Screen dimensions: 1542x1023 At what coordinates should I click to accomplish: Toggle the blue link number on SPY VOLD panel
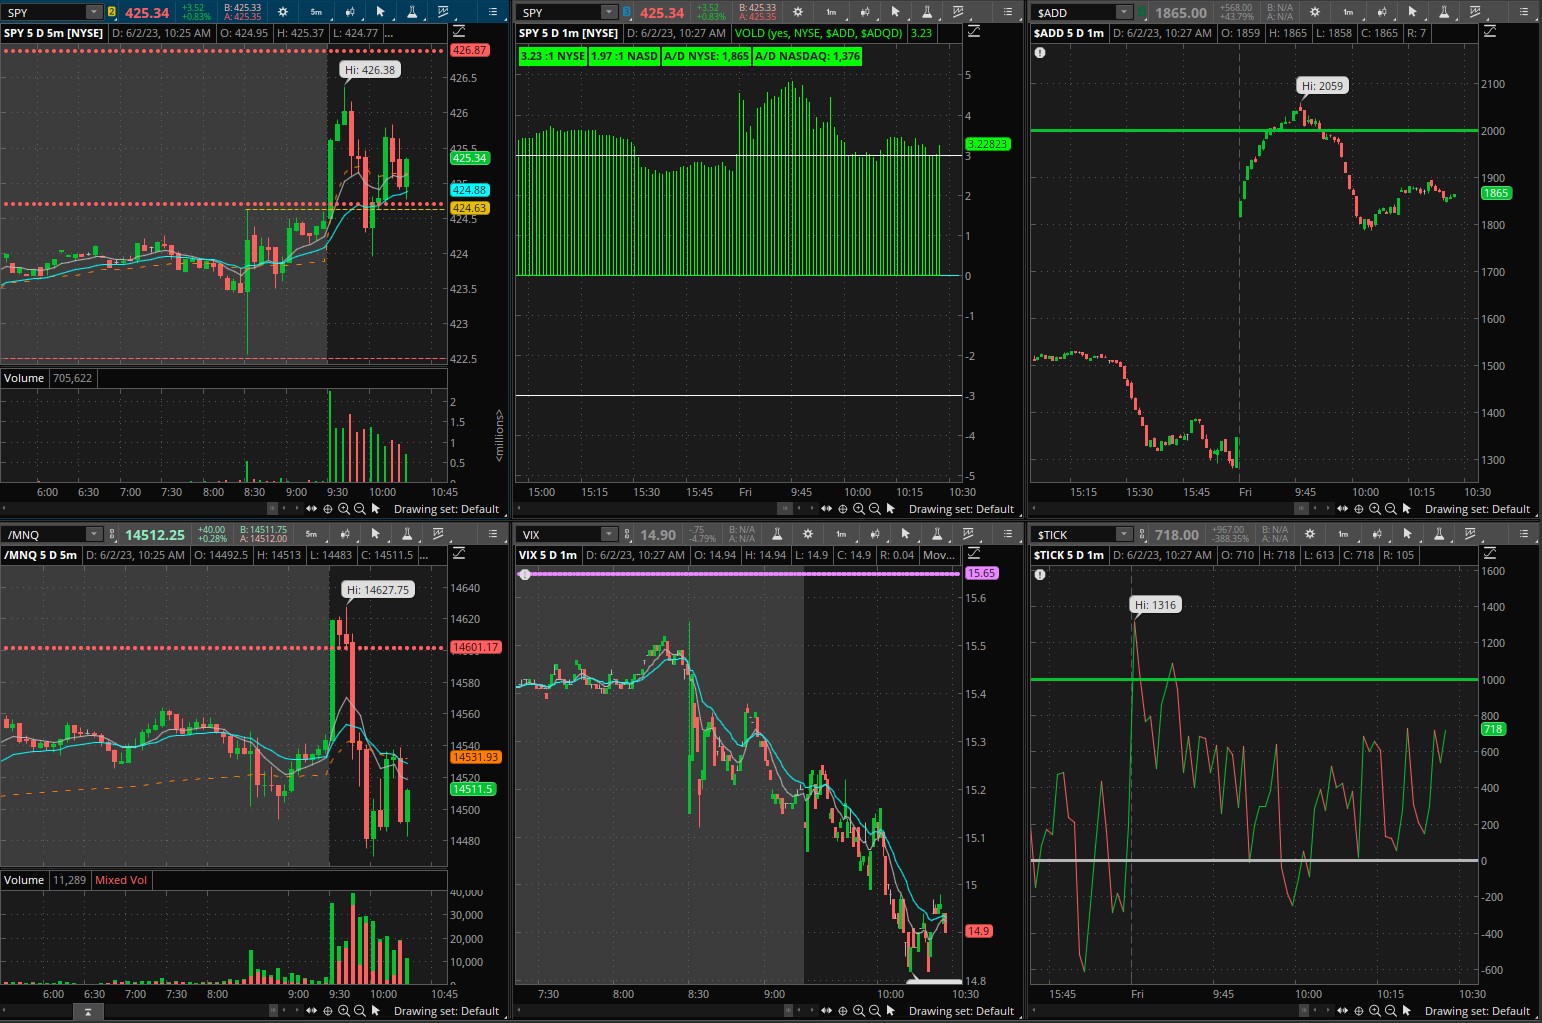[626, 12]
